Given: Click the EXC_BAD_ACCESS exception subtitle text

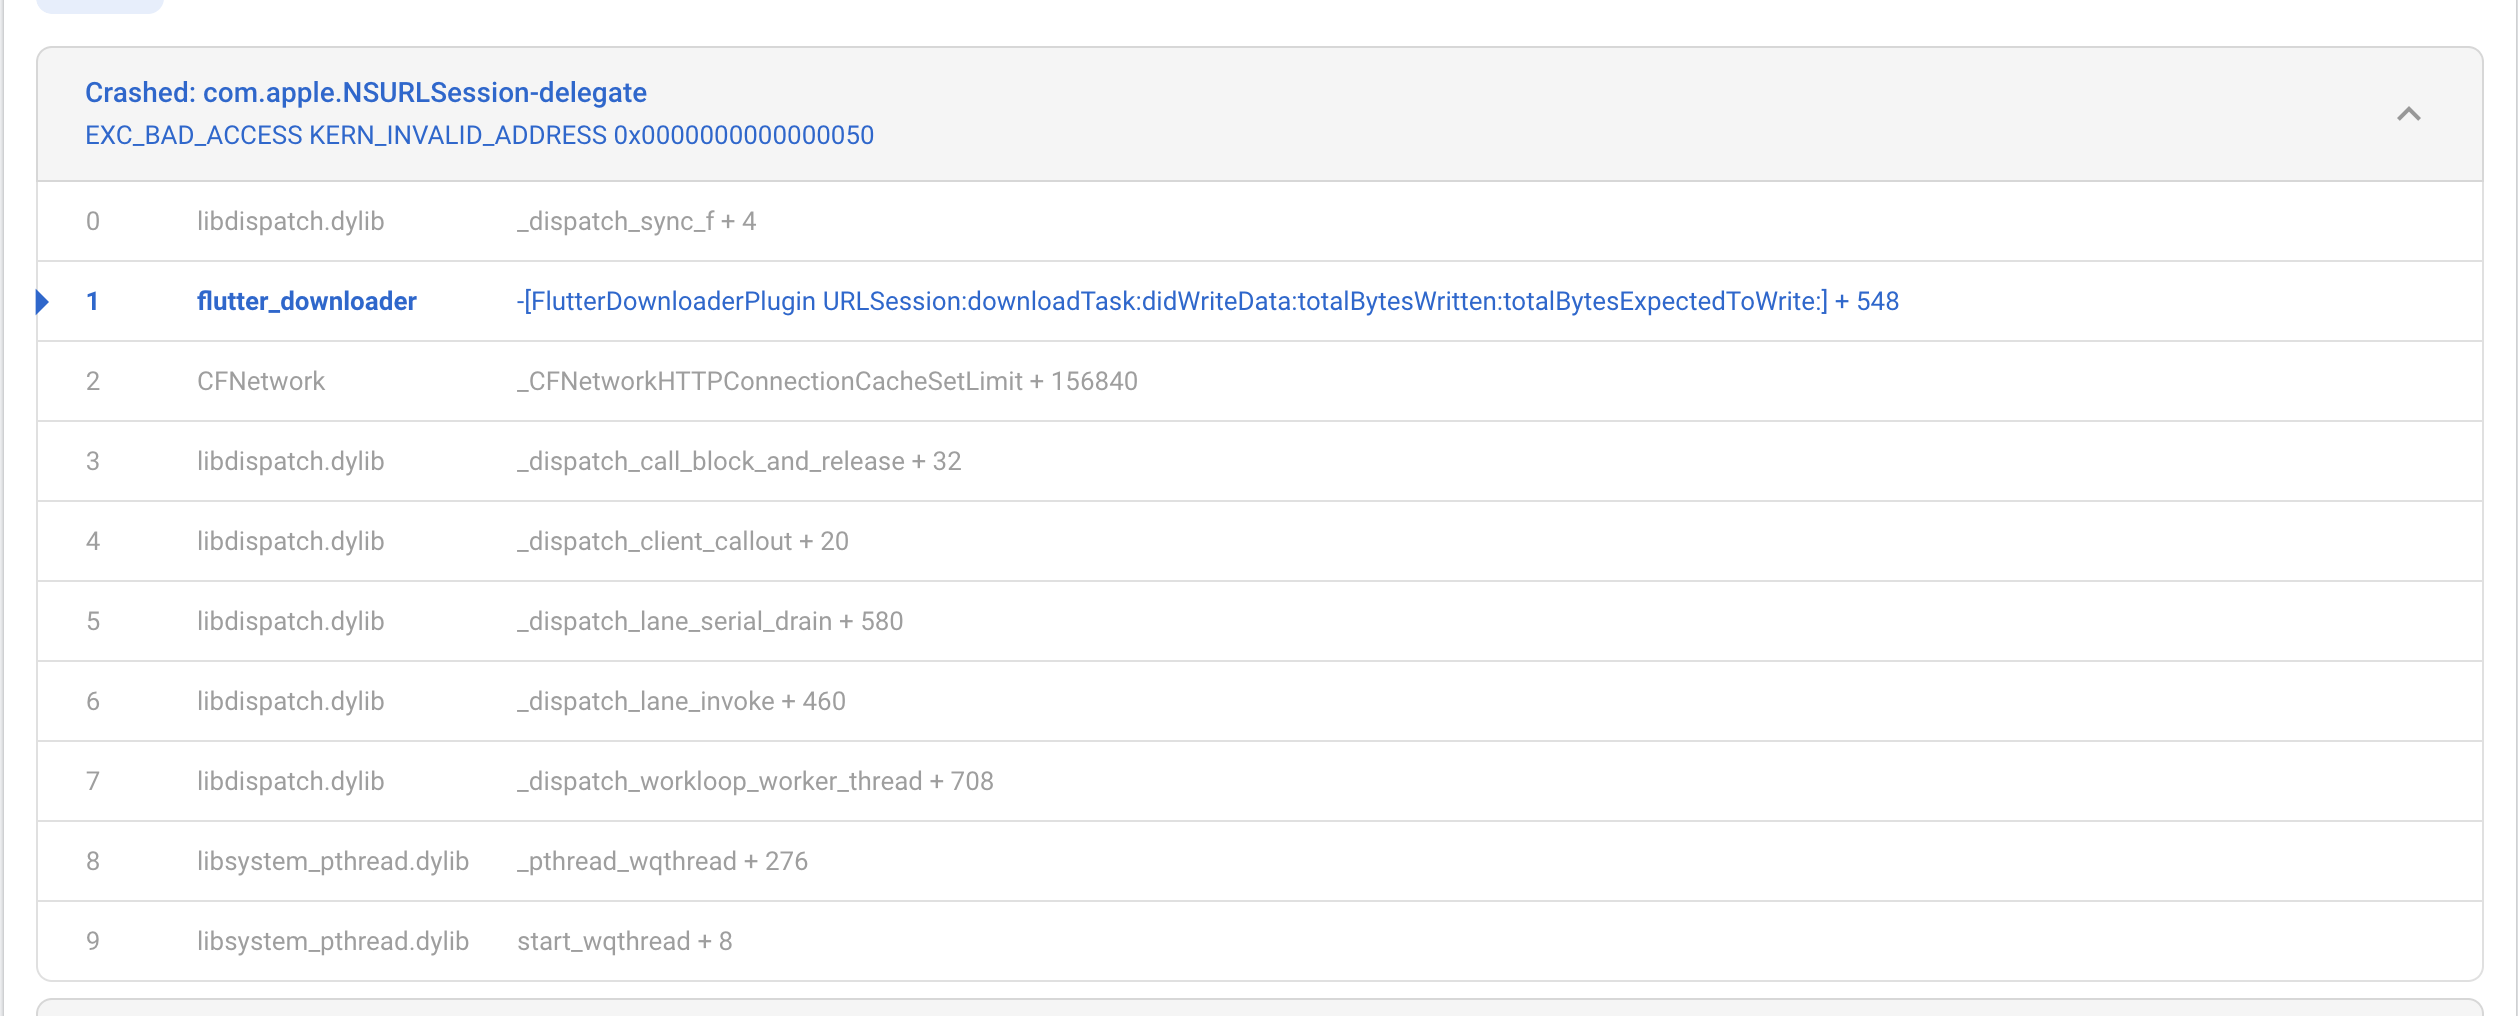Looking at the screenshot, I should click(478, 135).
